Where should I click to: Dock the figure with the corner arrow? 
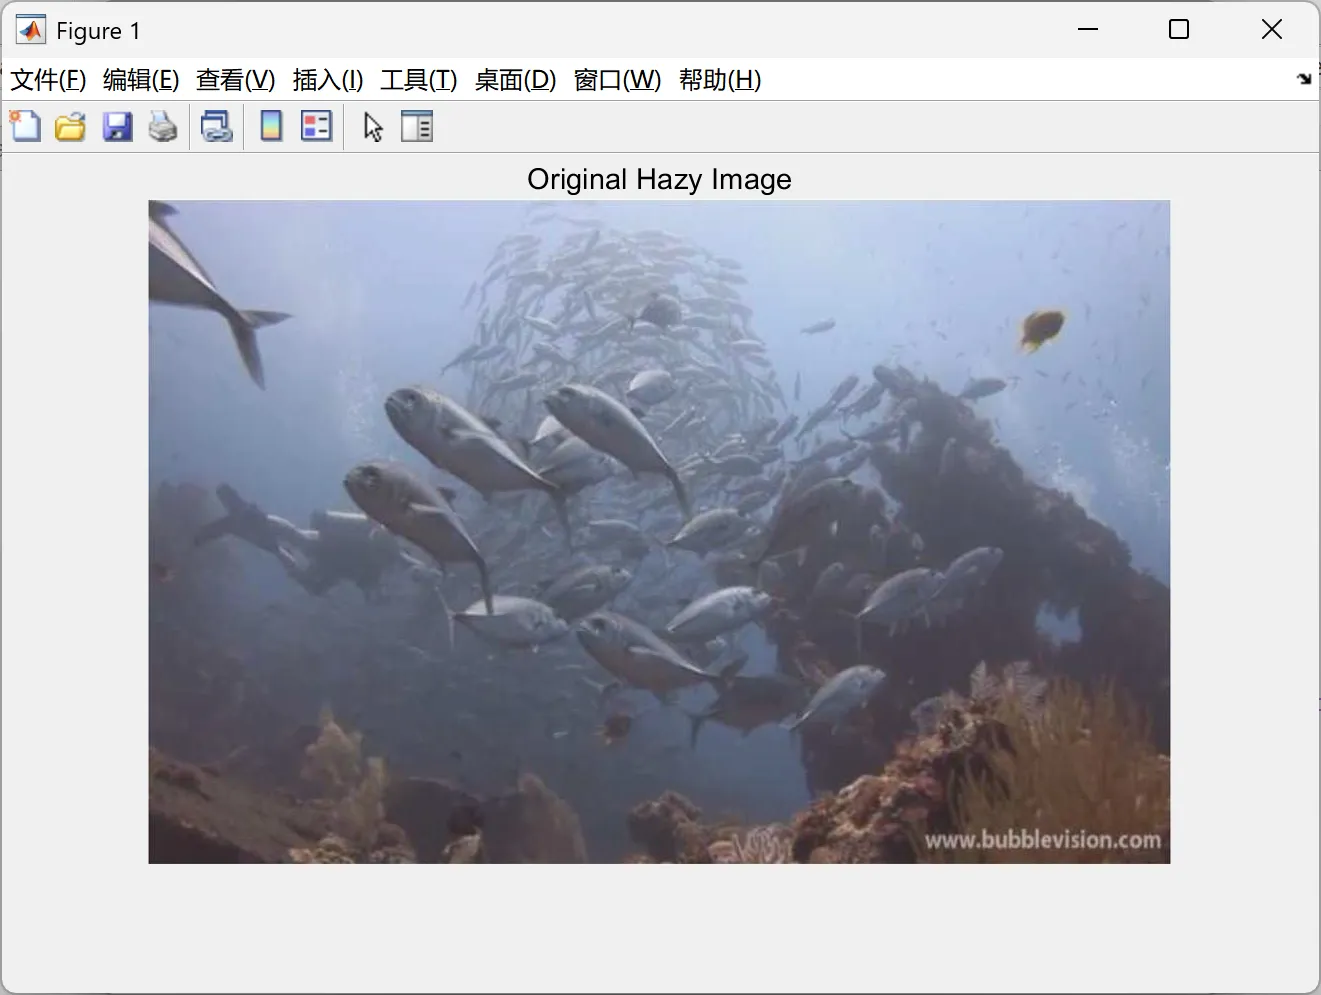1304,79
